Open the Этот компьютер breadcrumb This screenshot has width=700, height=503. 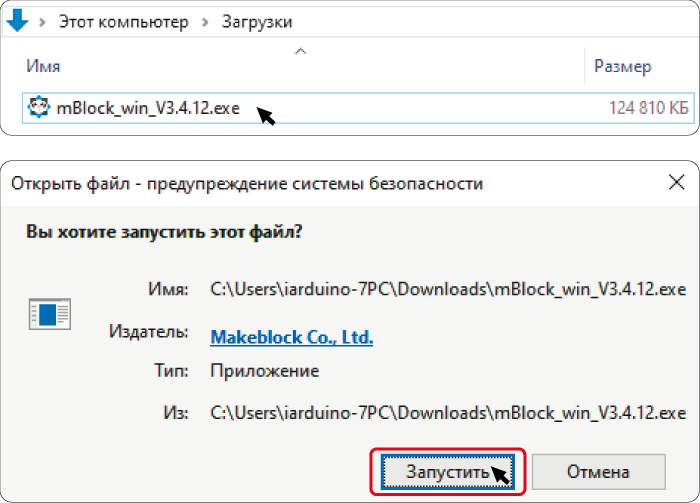pos(124,22)
